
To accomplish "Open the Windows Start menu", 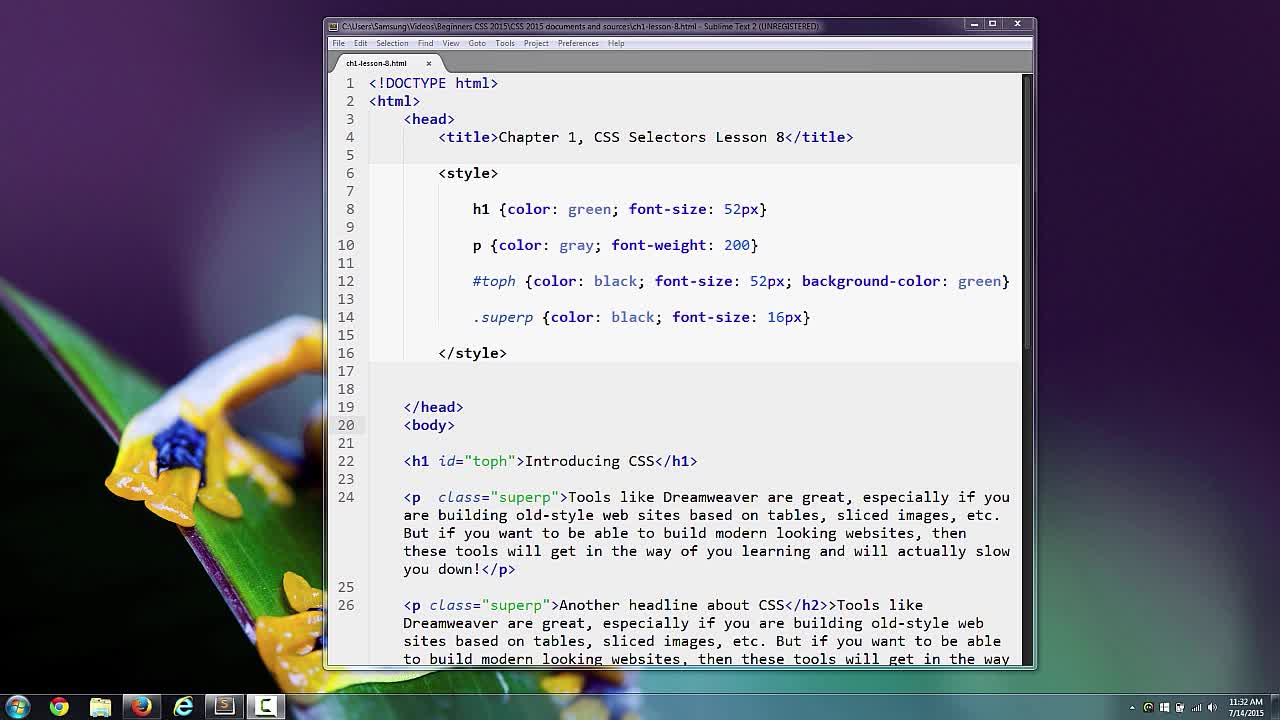I will coord(18,706).
